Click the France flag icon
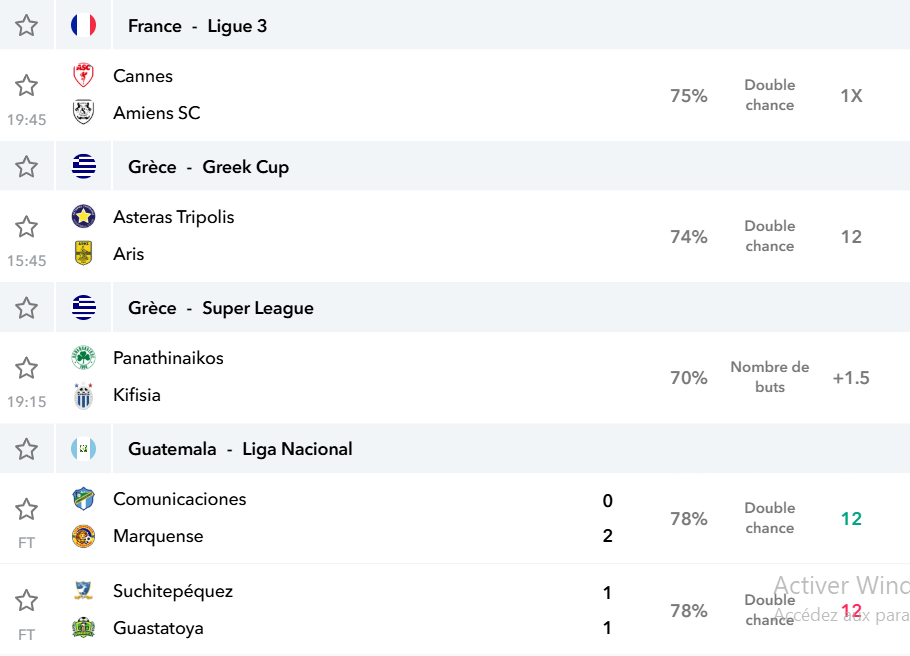This screenshot has height=656, width=910. tap(84, 26)
